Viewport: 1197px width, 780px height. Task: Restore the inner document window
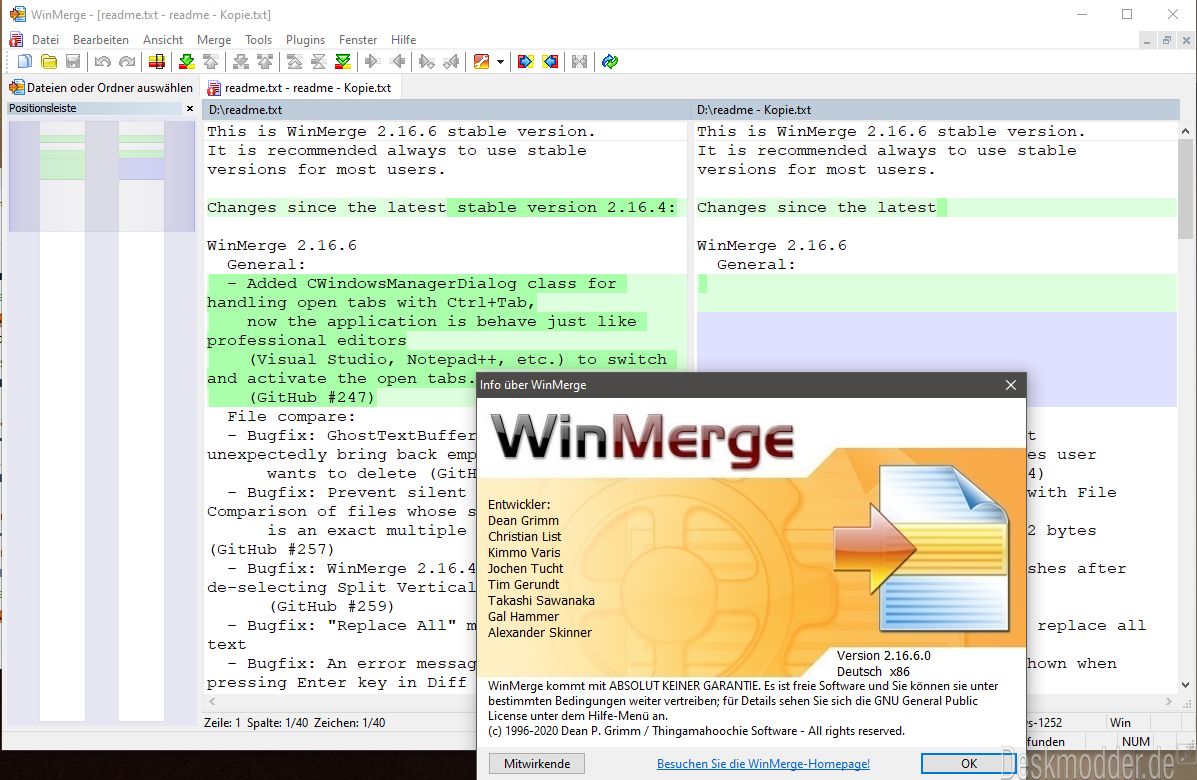point(1166,40)
